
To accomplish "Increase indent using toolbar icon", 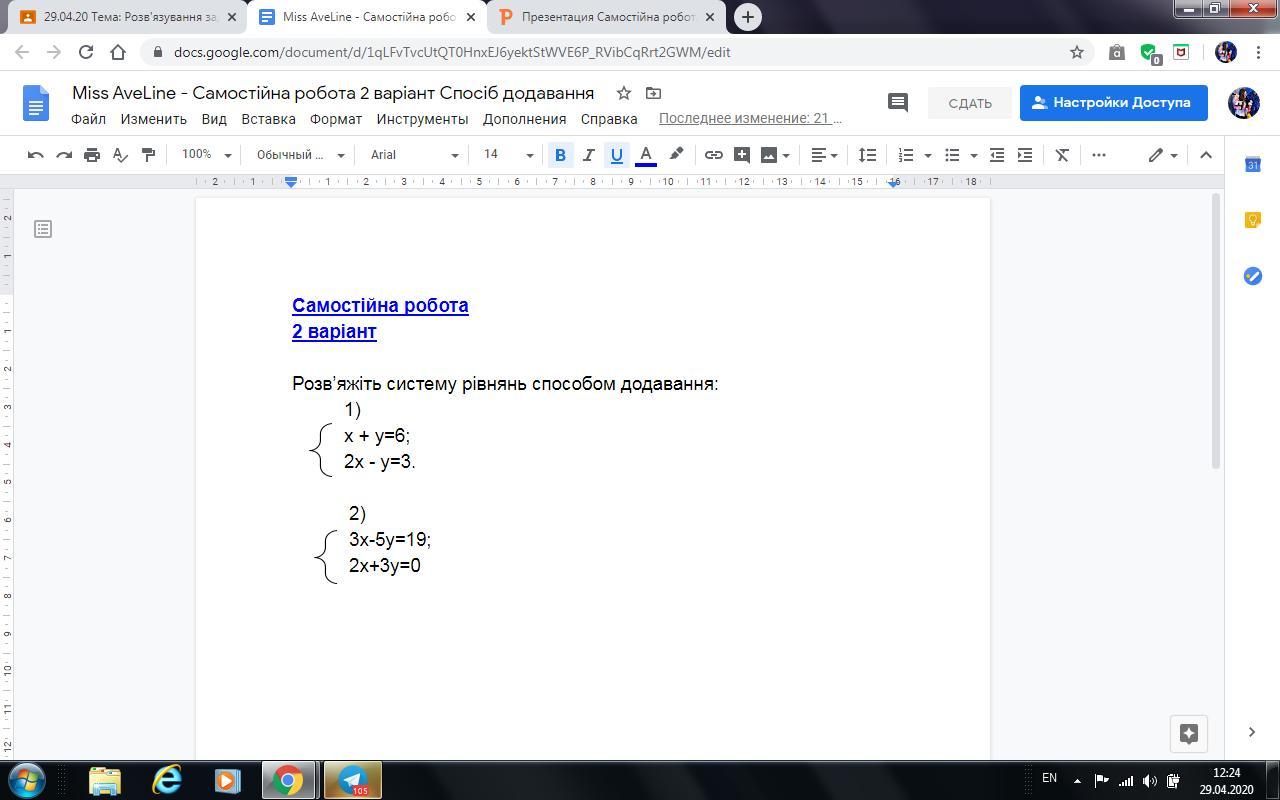I will tap(1025, 155).
